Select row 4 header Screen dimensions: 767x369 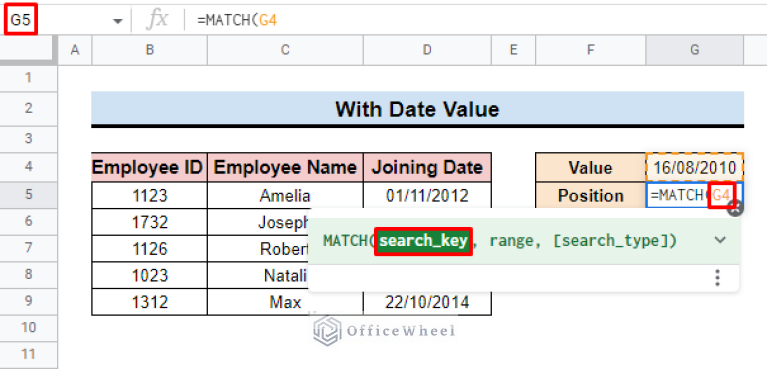pos(29,166)
